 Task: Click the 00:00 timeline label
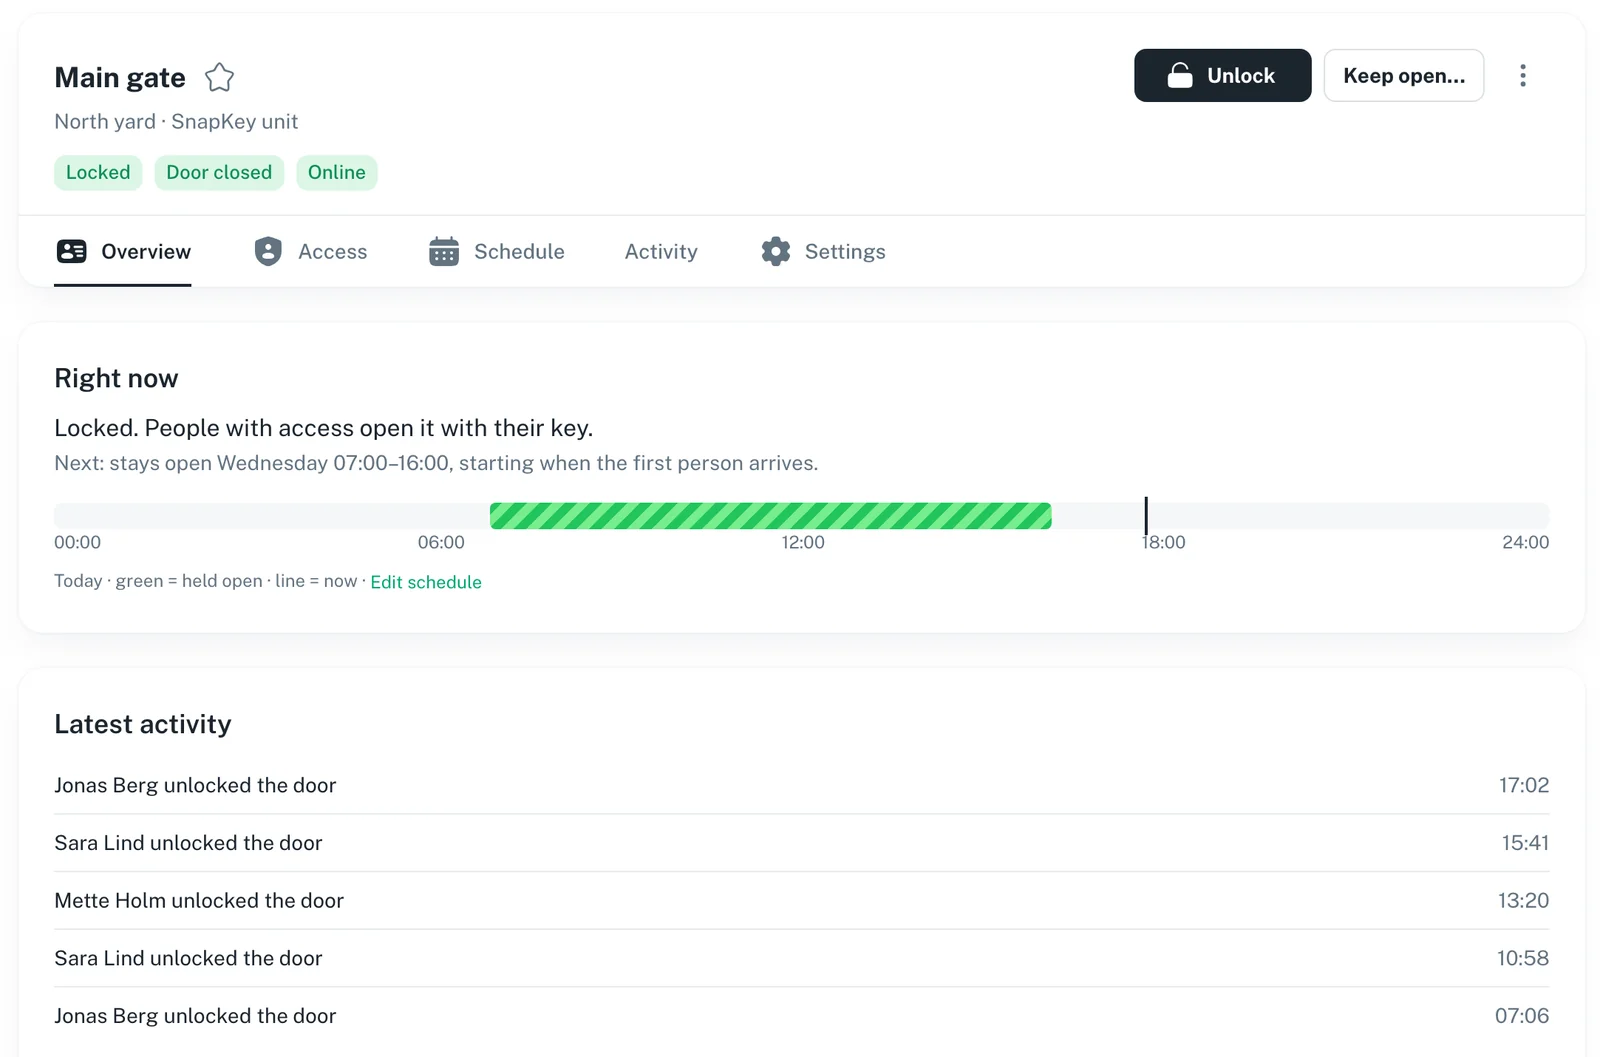(78, 542)
